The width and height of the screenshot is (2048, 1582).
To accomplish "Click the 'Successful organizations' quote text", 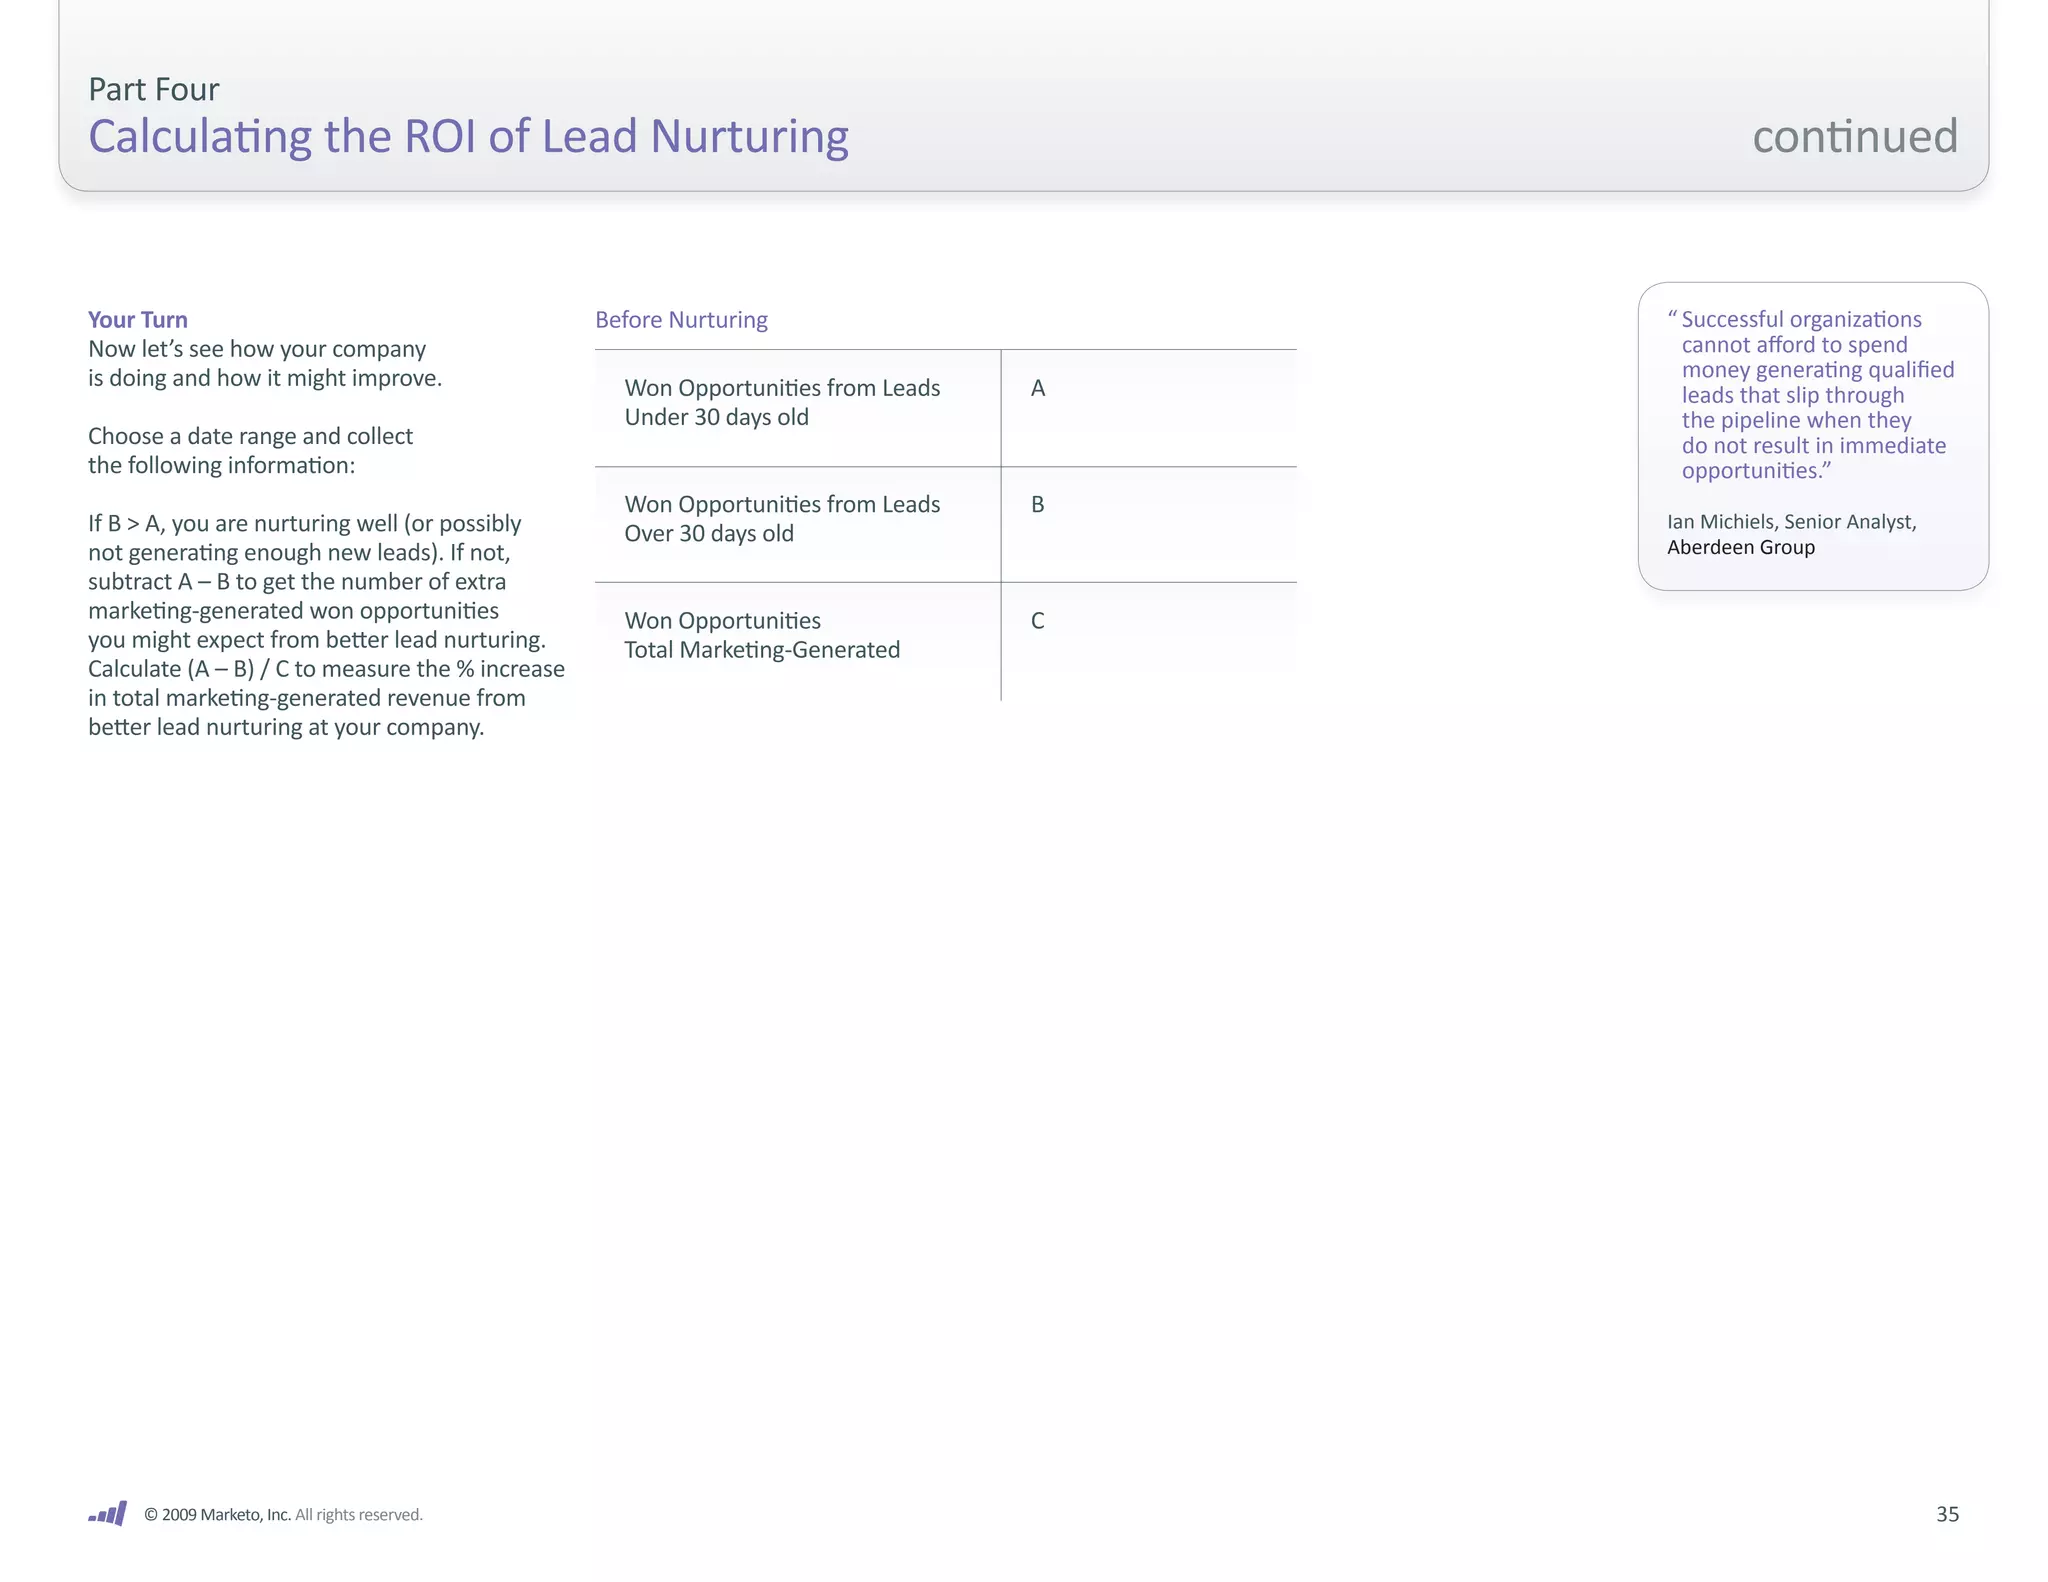I will click(1810, 395).
